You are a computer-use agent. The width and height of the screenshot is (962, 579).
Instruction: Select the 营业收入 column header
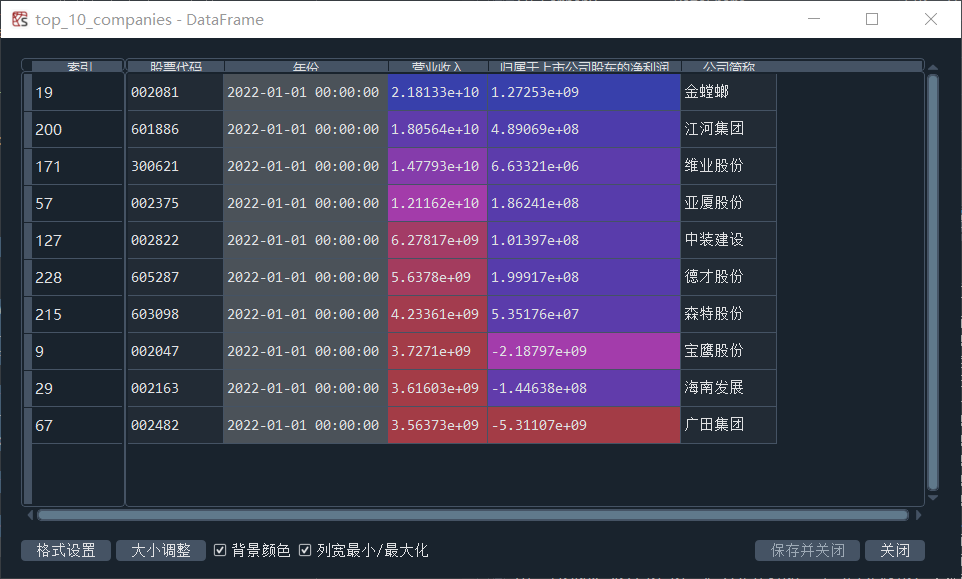(437, 66)
